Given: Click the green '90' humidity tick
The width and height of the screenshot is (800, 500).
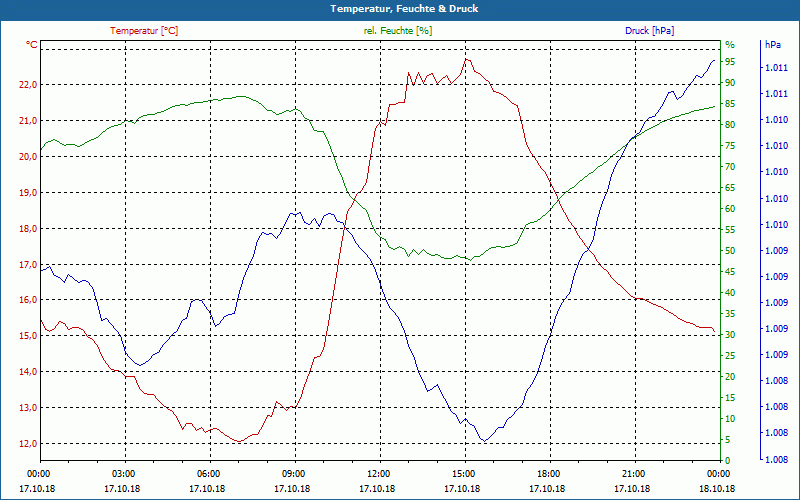Looking at the screenshot, I should pyautogui.click(x=730, y=83).
